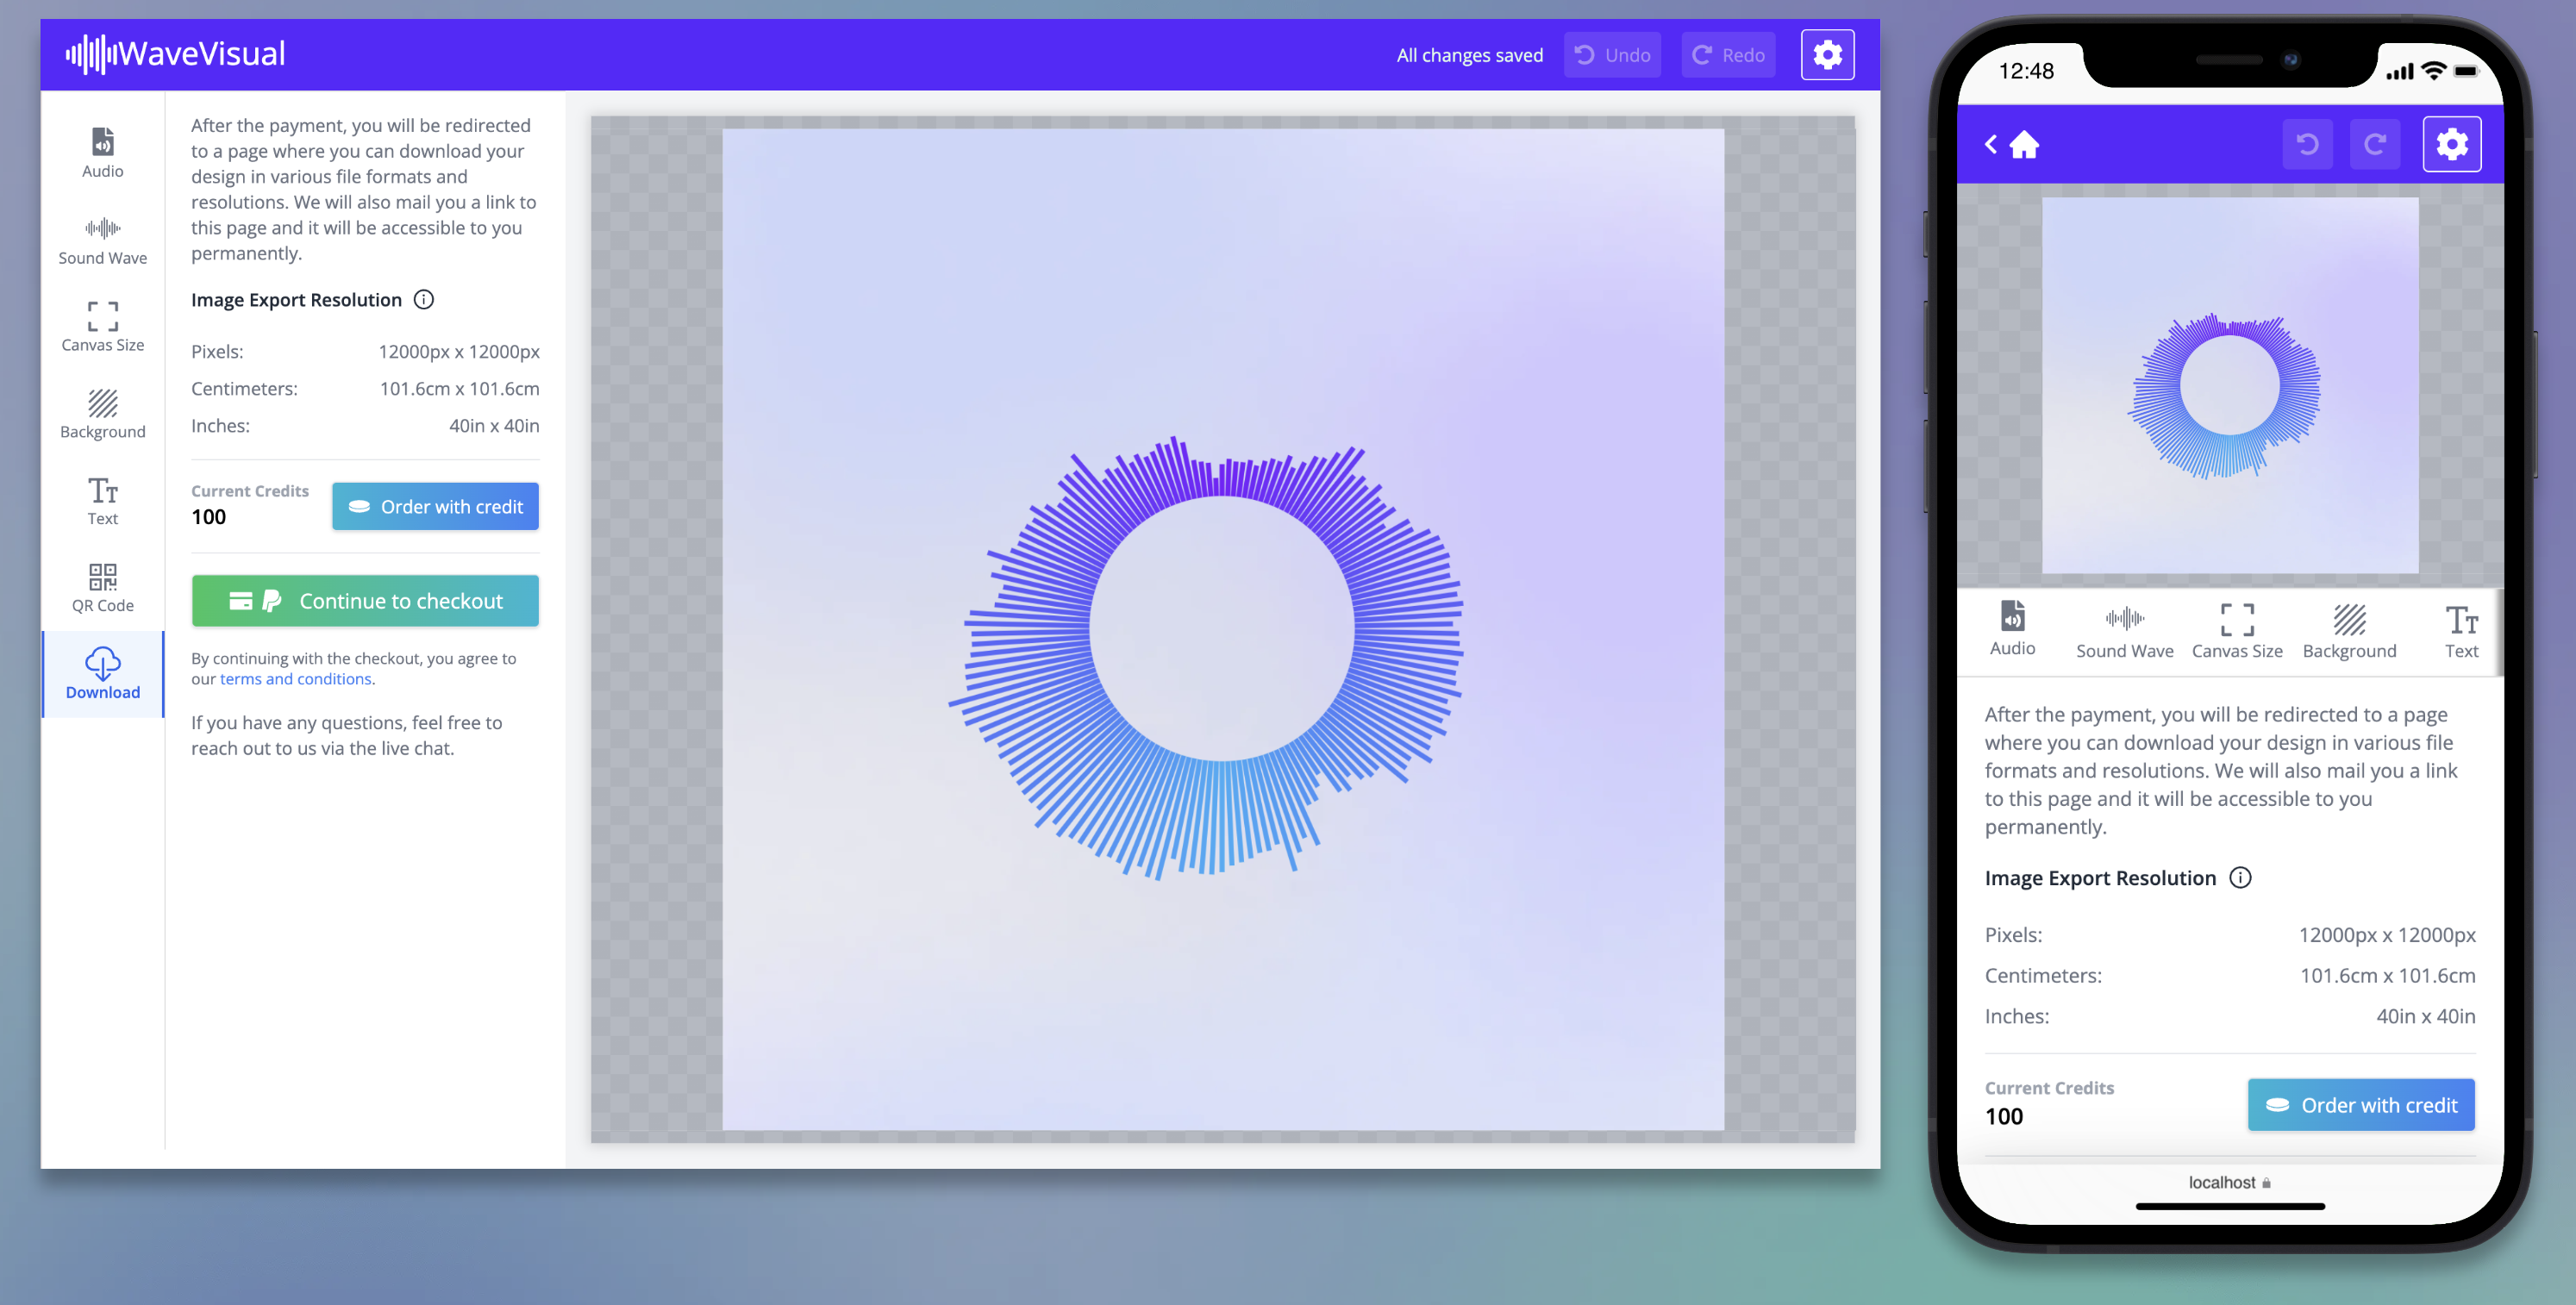Switch to the Download tab in sidebar
2576x1305 pixels.
point(102,674)
